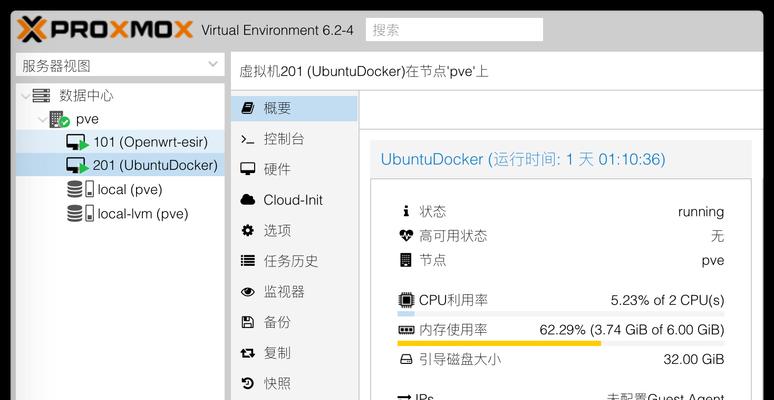Click the 5.23% of 2 CPU(s) value
Screen dimensions: 774x400
[667, 300]
